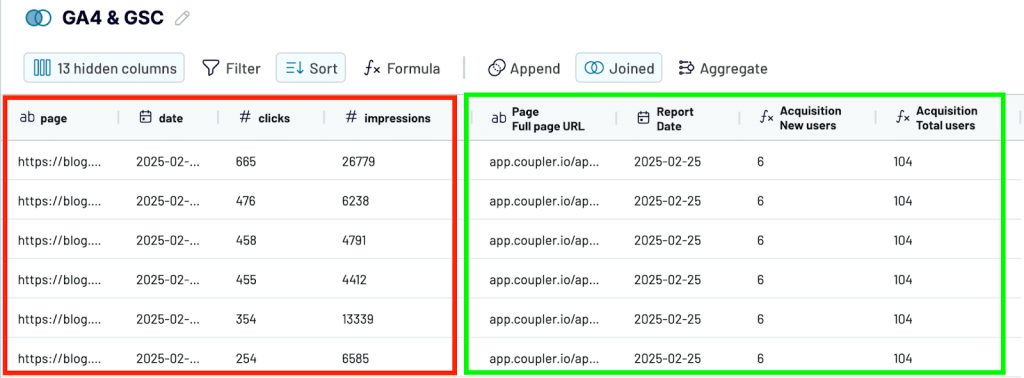Click the calendar icon in date column header

(x=146, y=118)
